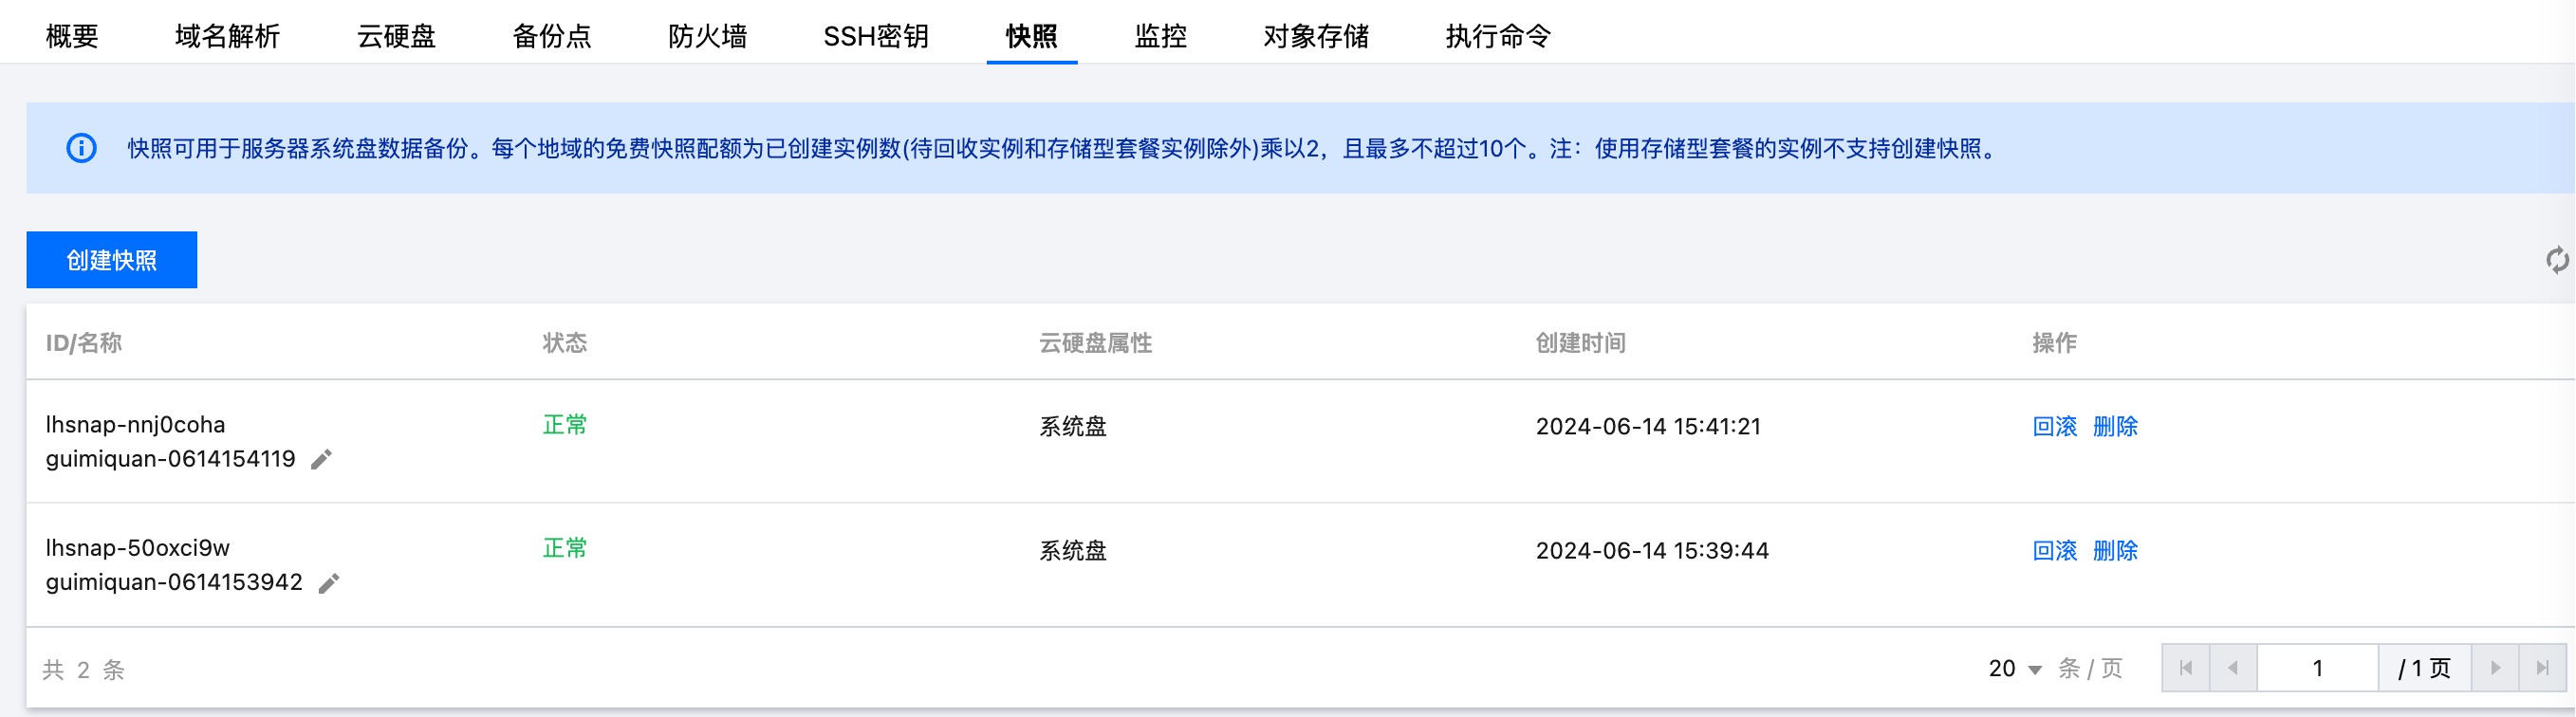Open the 防火墙 tab
Image resolution: width=2576 pixels, height=717 pixels.
(x=707, y=37)
